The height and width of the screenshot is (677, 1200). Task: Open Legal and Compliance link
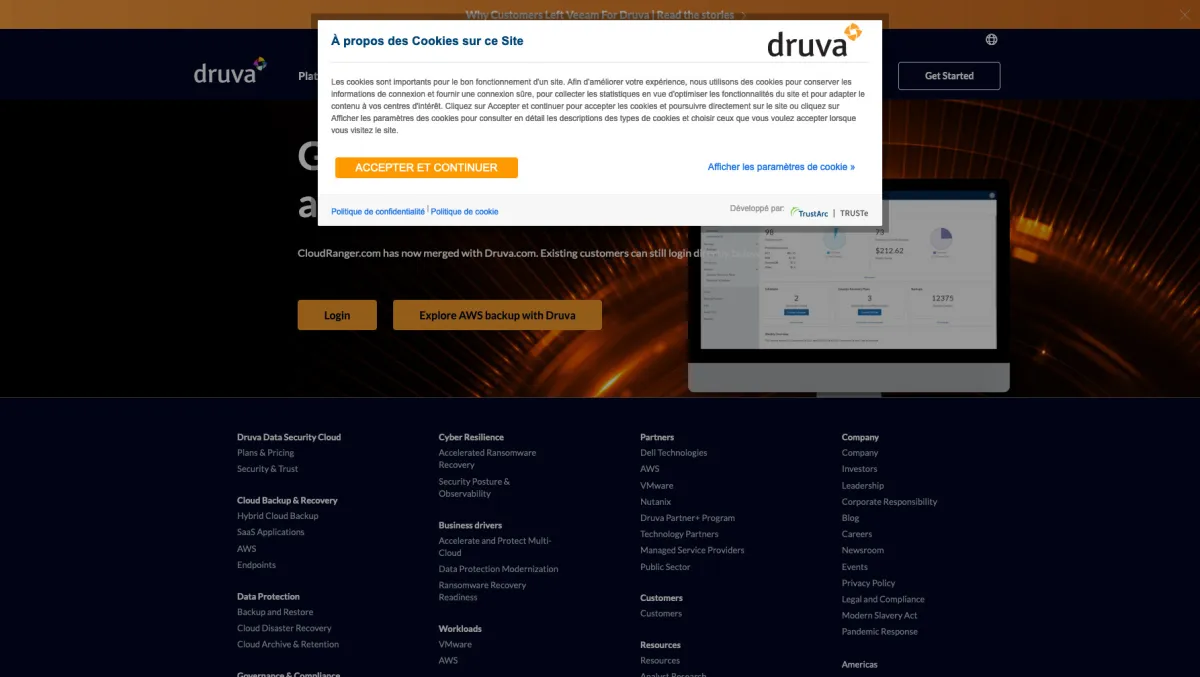click(883, 599)
